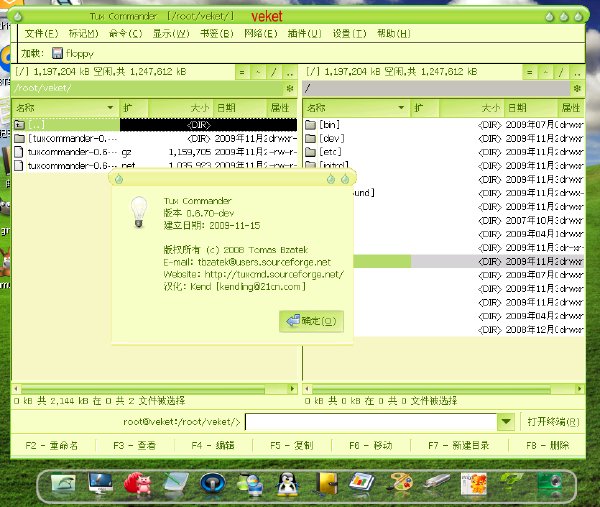
Task: Open the Tux penguin icon in dock
Action: (x=287, y=484)
